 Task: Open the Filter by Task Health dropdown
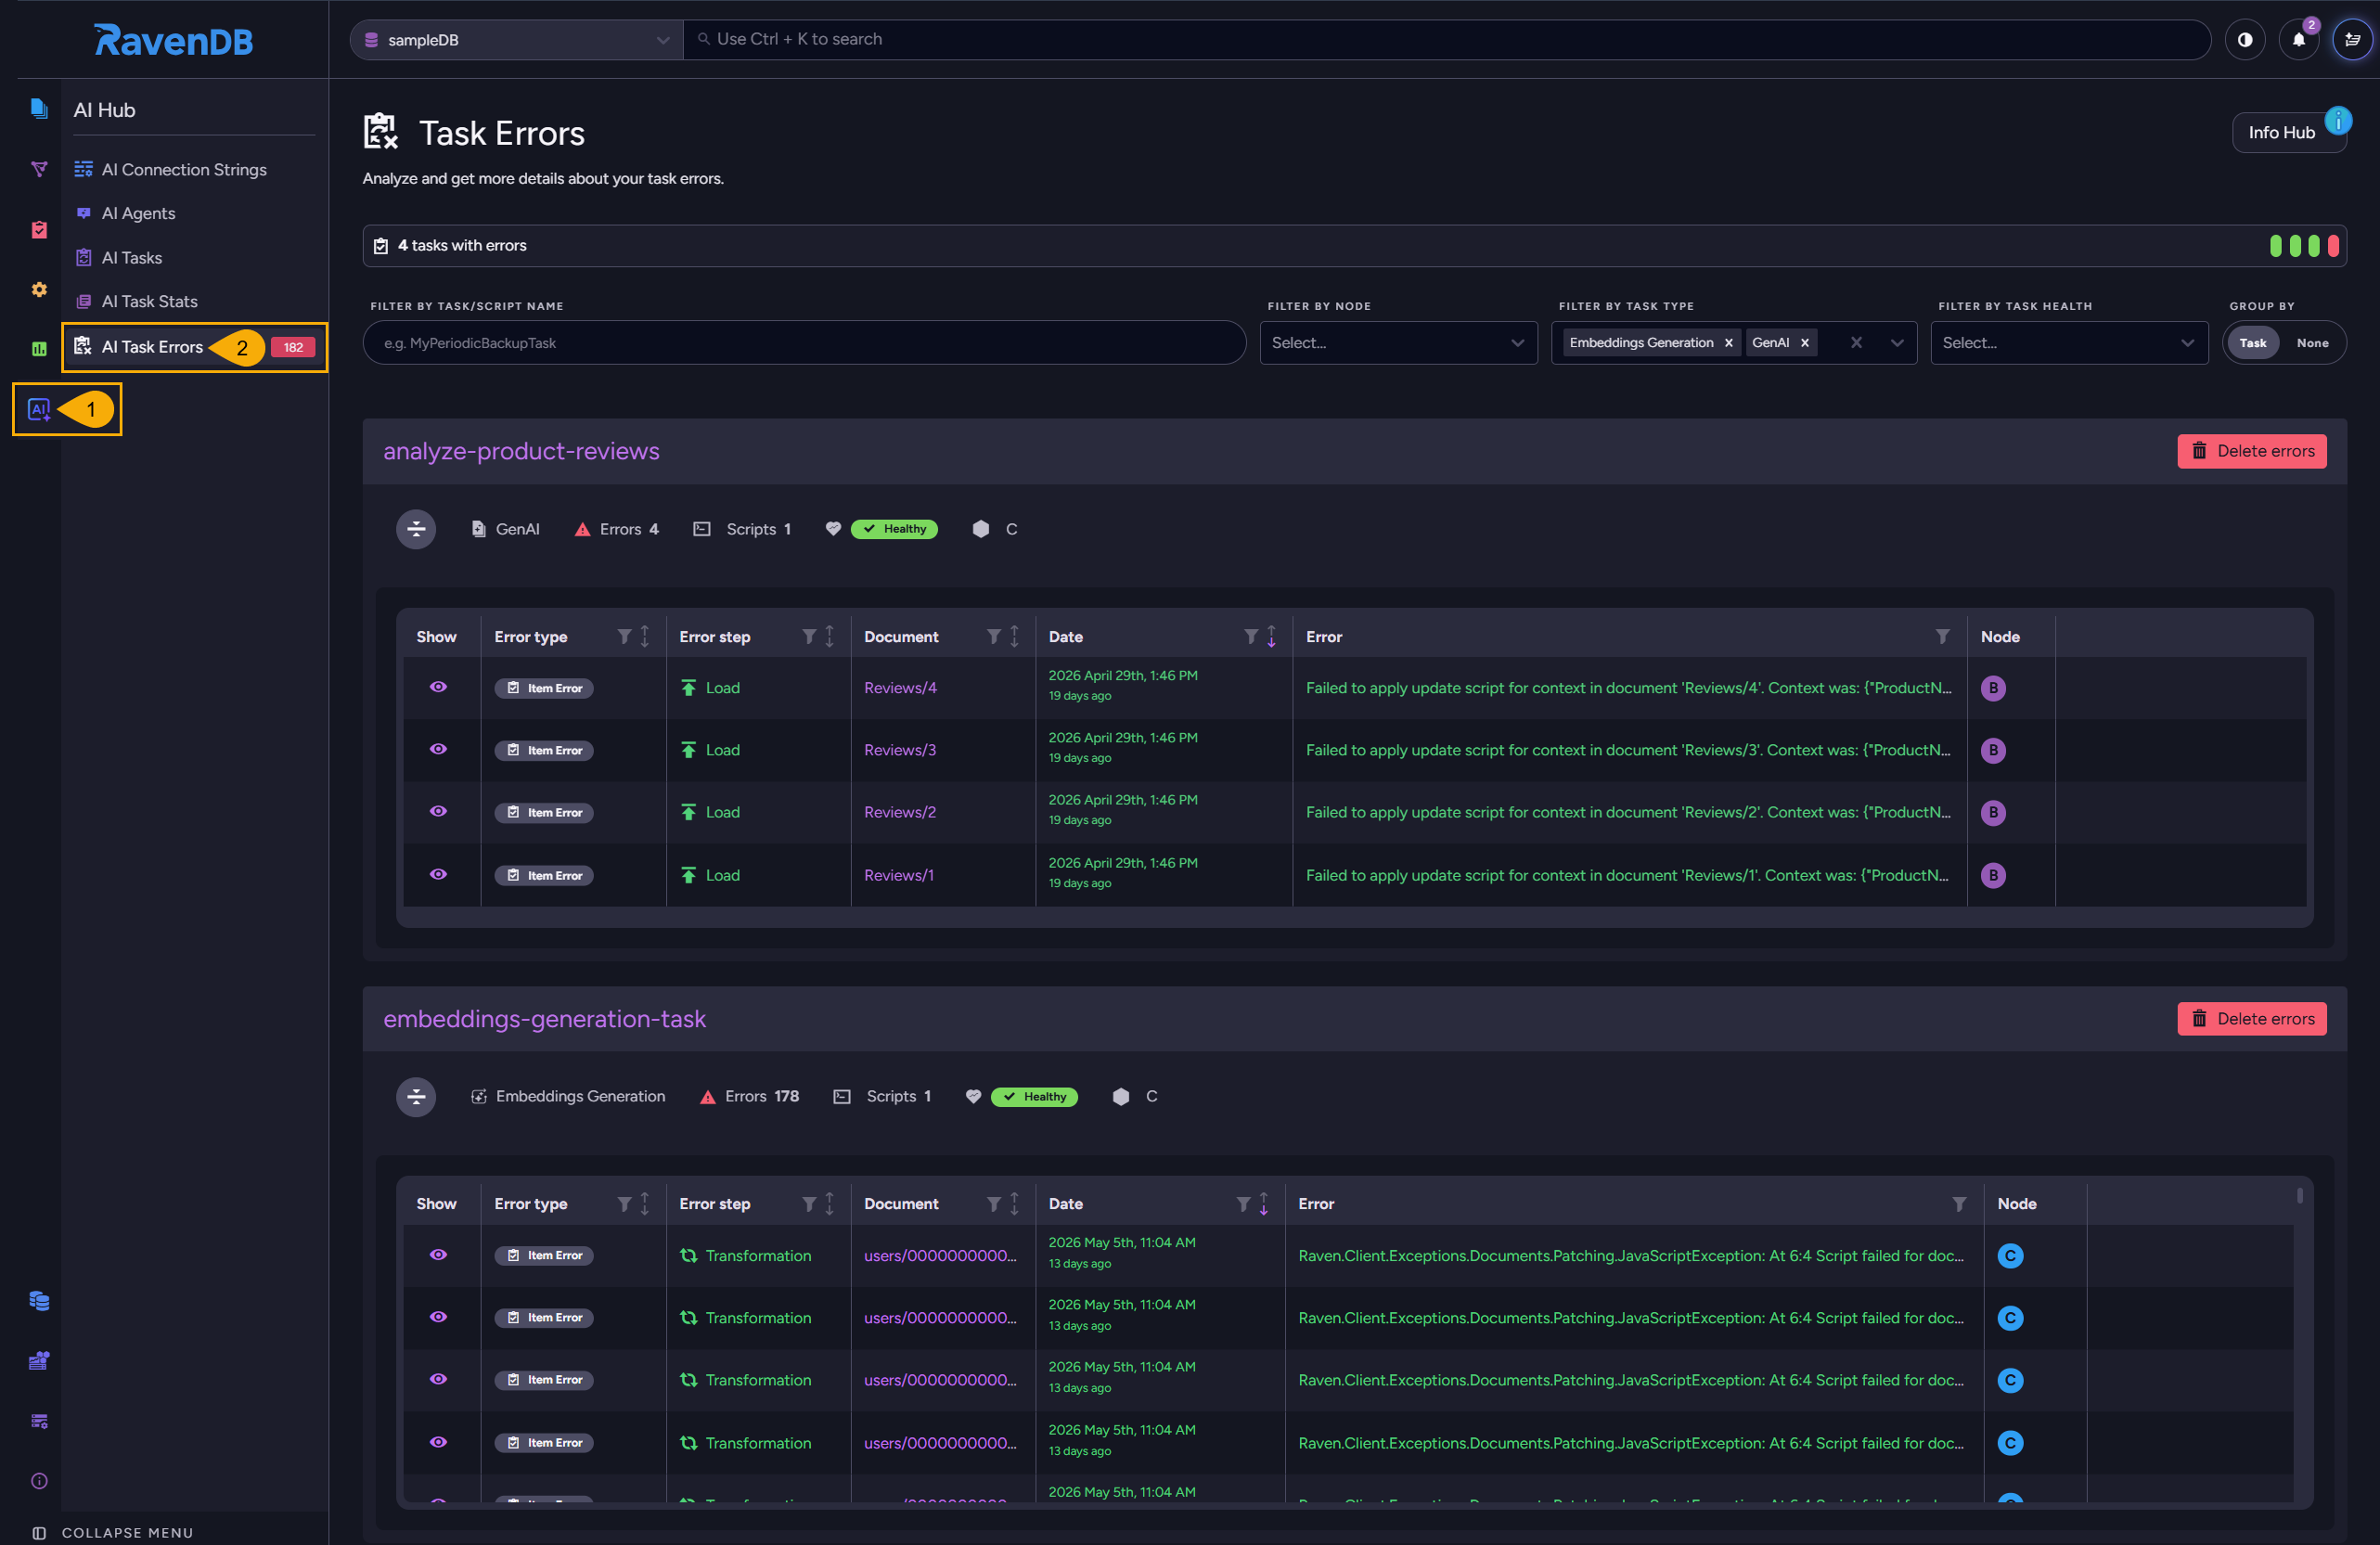pyautogui.click(x=2068, y=343)
